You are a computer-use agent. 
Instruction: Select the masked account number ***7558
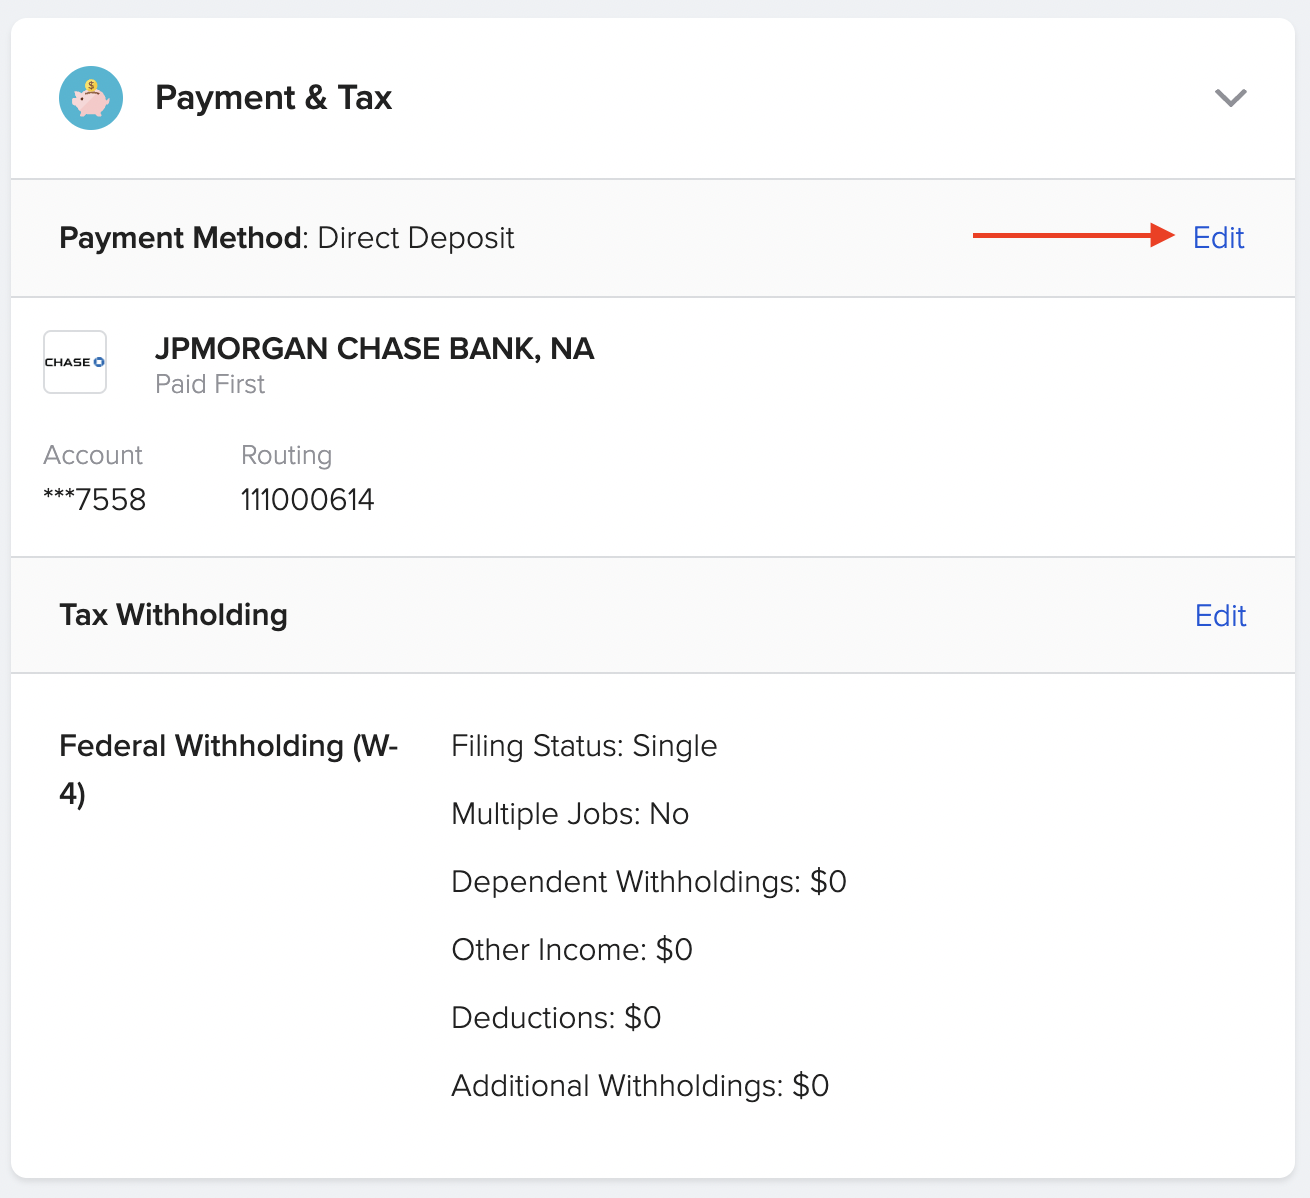(95, 499)
